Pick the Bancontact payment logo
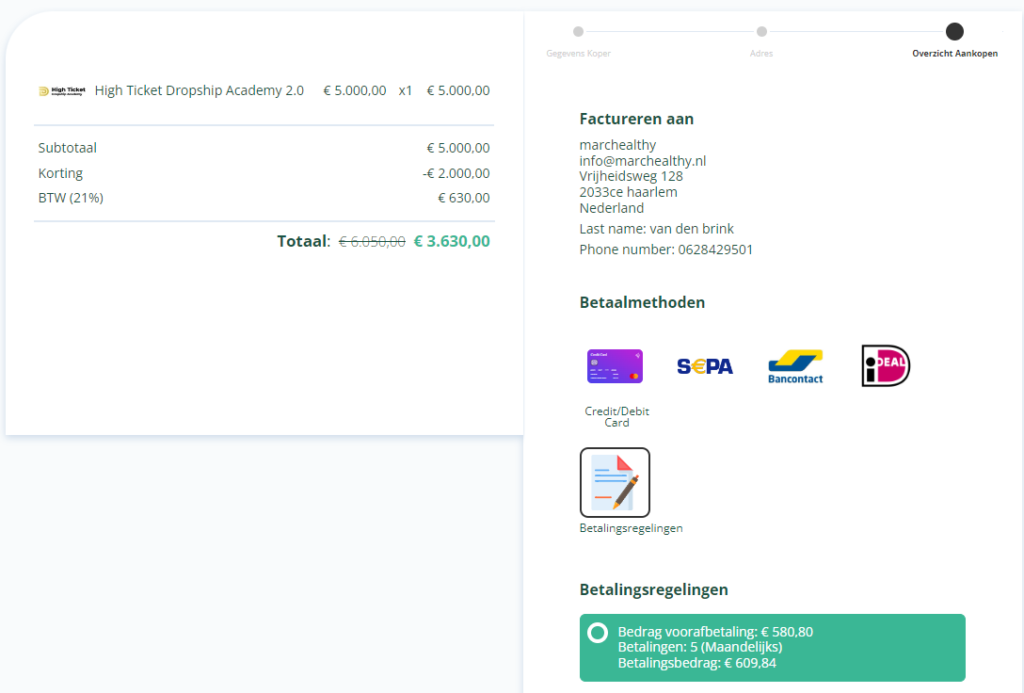This screenshot has width=1024, height=693. (x=795, y=367)
